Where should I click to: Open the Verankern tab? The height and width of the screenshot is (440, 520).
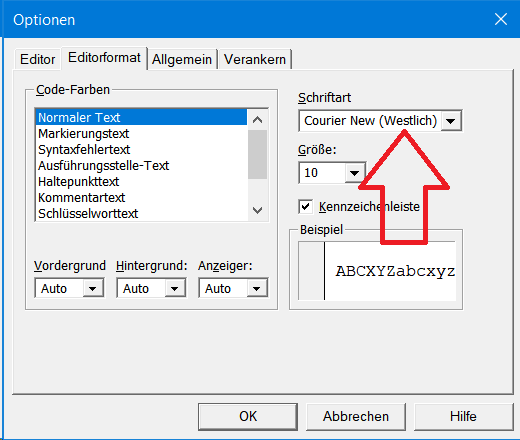click(255, 59)
